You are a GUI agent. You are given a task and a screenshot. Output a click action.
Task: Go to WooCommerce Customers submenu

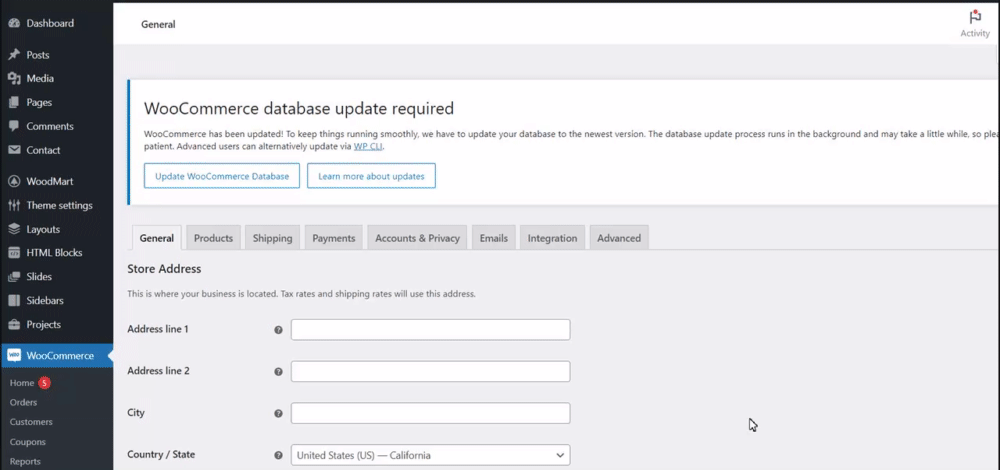coord(31,422)
